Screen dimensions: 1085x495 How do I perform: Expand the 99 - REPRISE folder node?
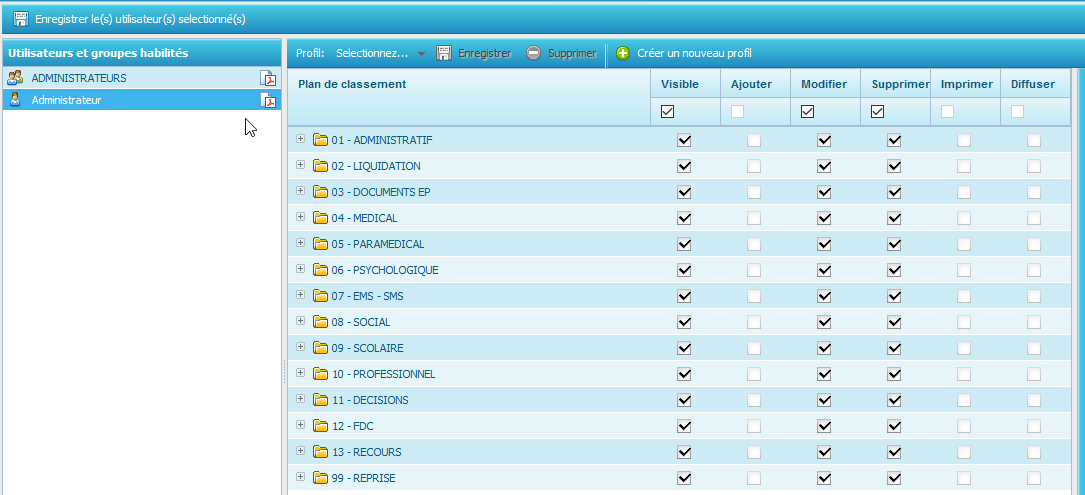tap(300, 477)
